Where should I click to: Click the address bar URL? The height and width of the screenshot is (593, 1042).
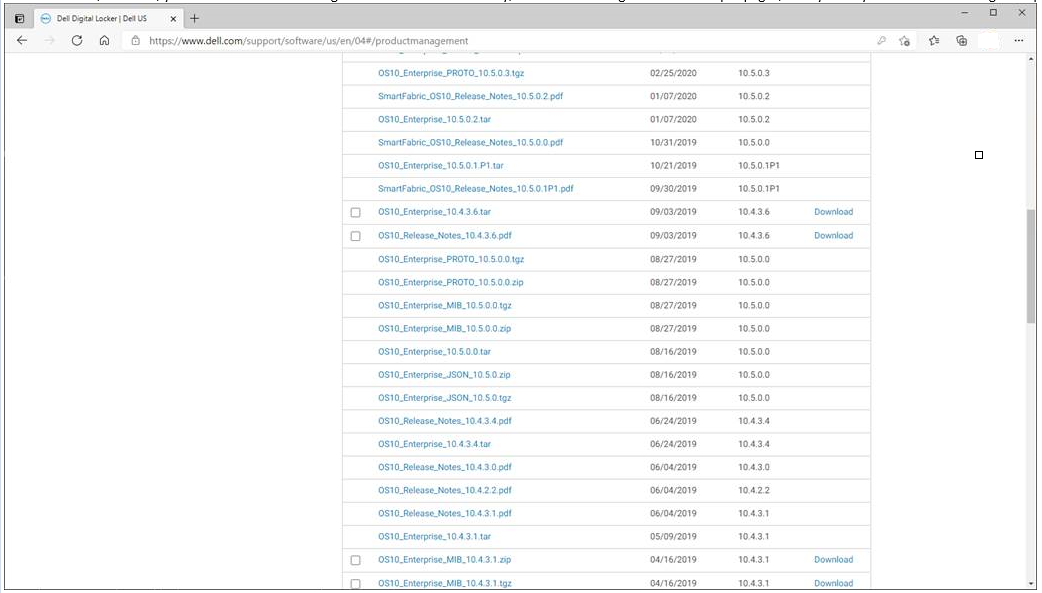(x=308, y=41)
